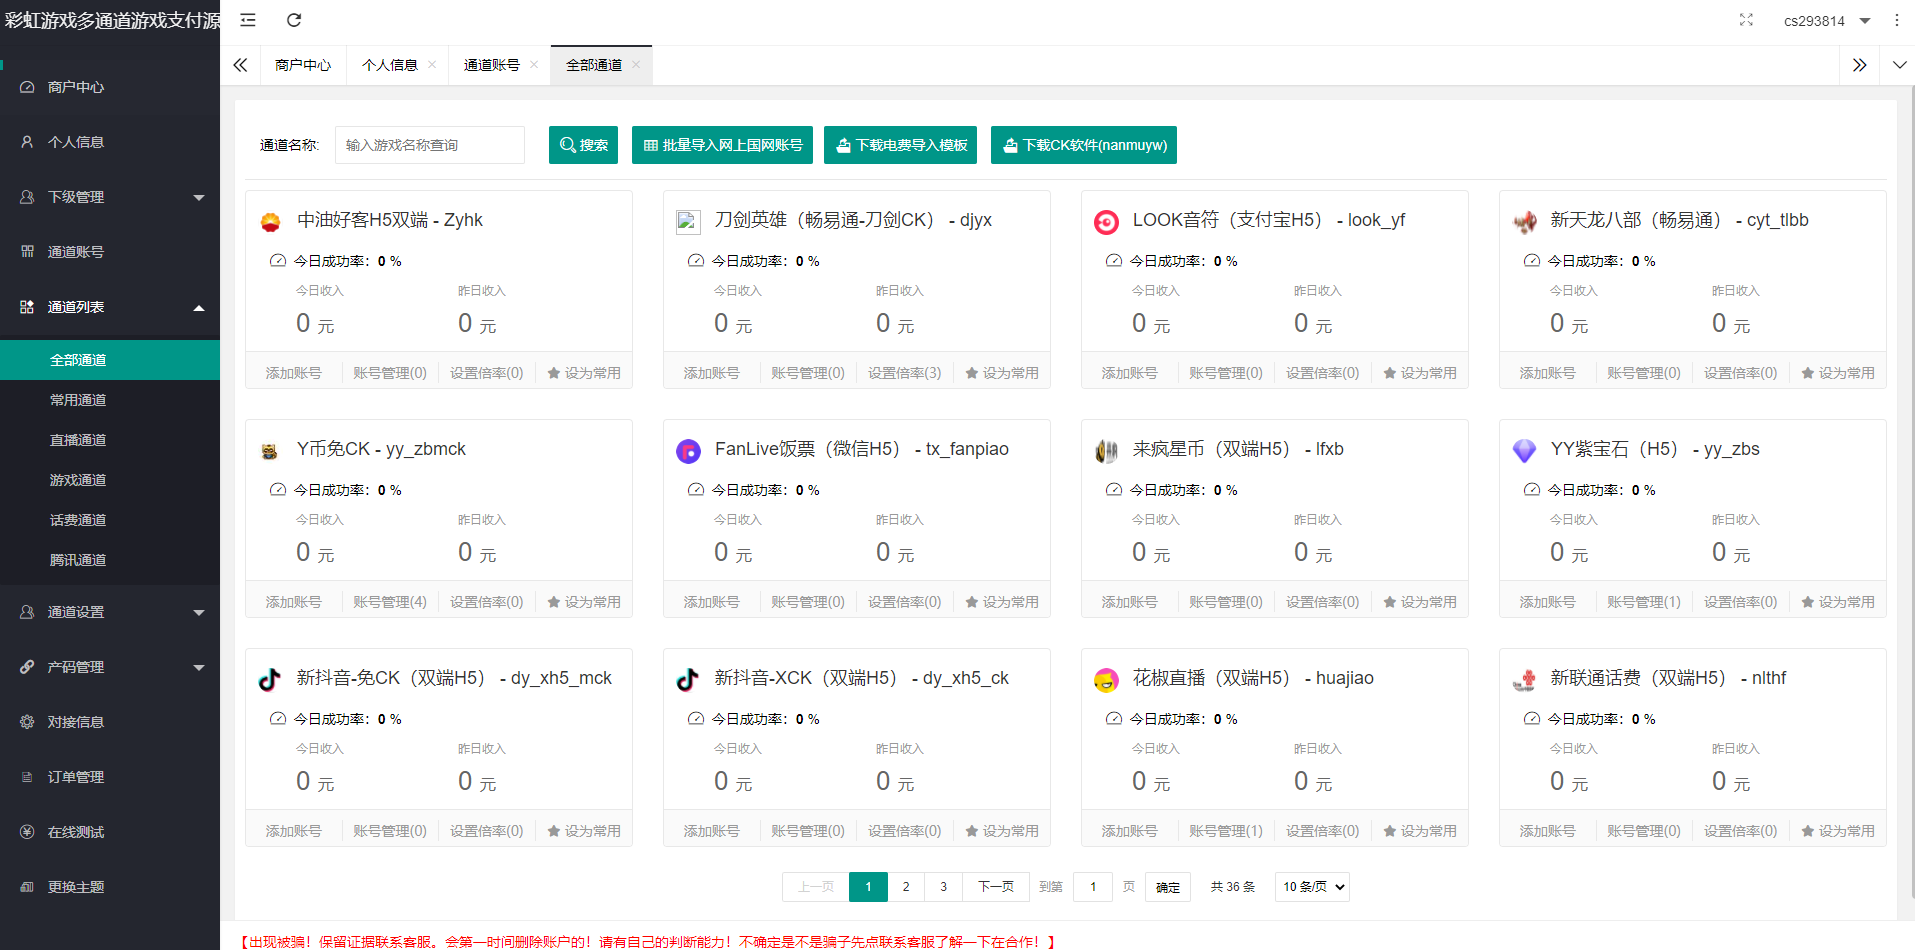Screen dimensions: 1915x950
Task: Collapse the sidebar with the menu-fold icon
Action: [248, 20]
